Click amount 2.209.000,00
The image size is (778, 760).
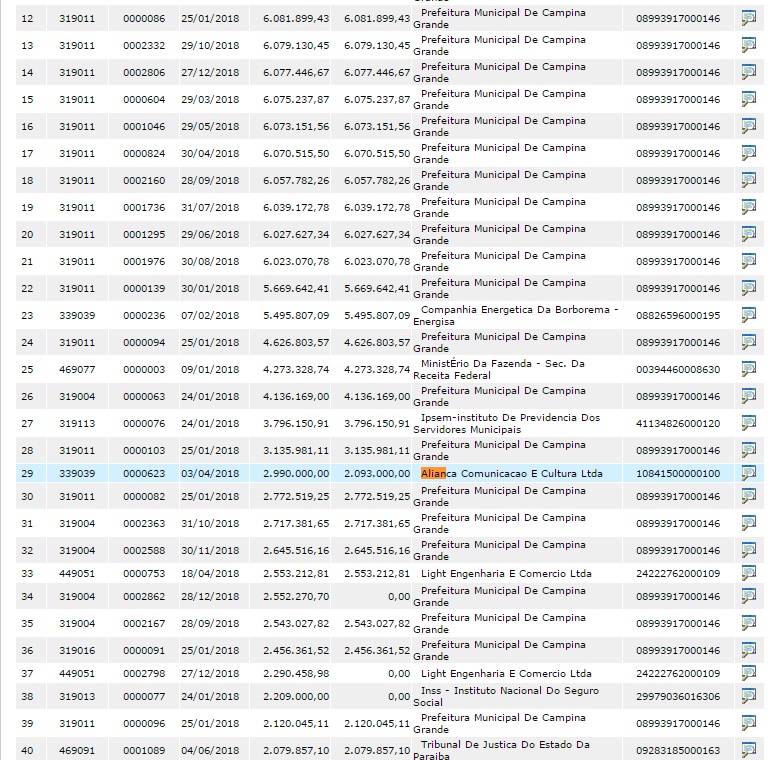(x=296, y=697)
